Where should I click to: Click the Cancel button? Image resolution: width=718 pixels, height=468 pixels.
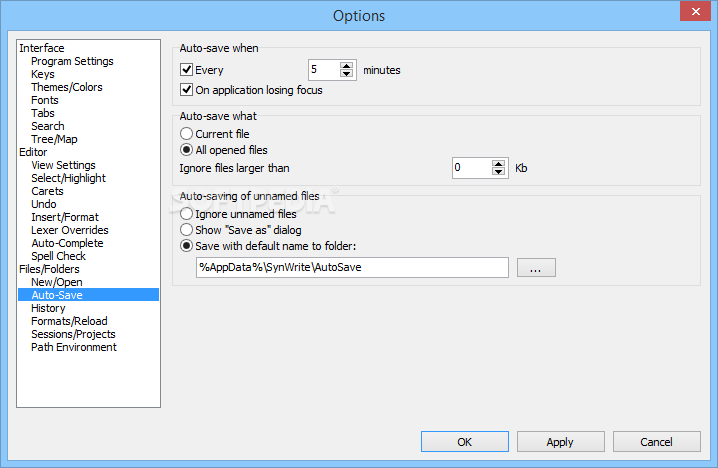click(657, 442)
